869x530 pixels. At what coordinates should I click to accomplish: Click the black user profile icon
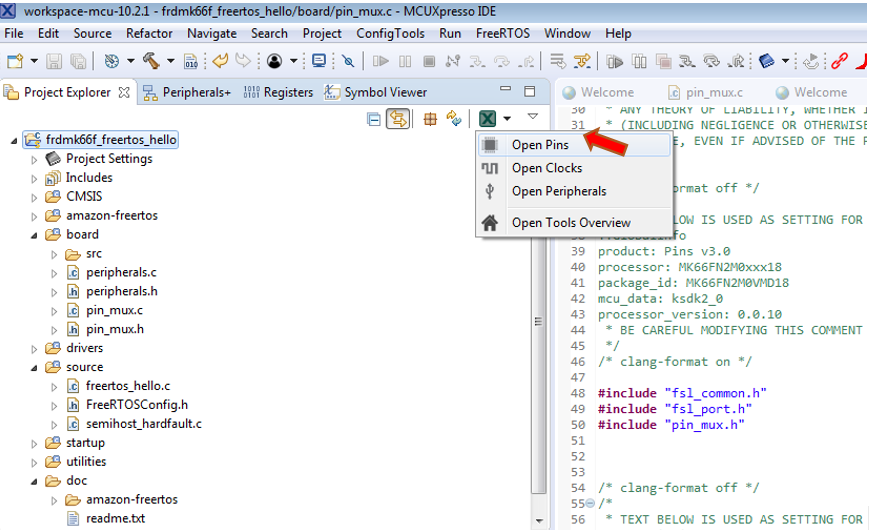(x=274, y=61)
